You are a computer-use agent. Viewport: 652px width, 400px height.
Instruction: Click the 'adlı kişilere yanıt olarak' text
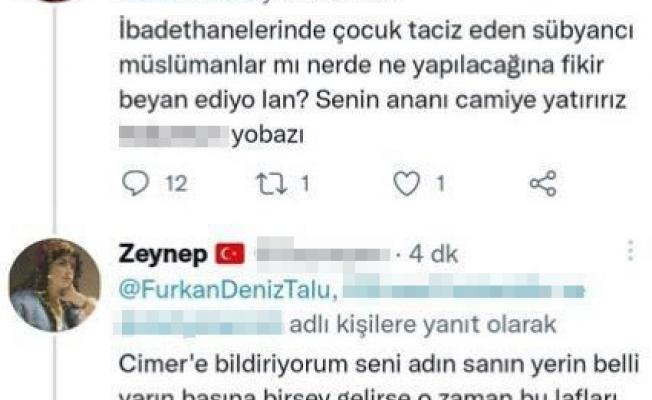[x=423, y=325]
